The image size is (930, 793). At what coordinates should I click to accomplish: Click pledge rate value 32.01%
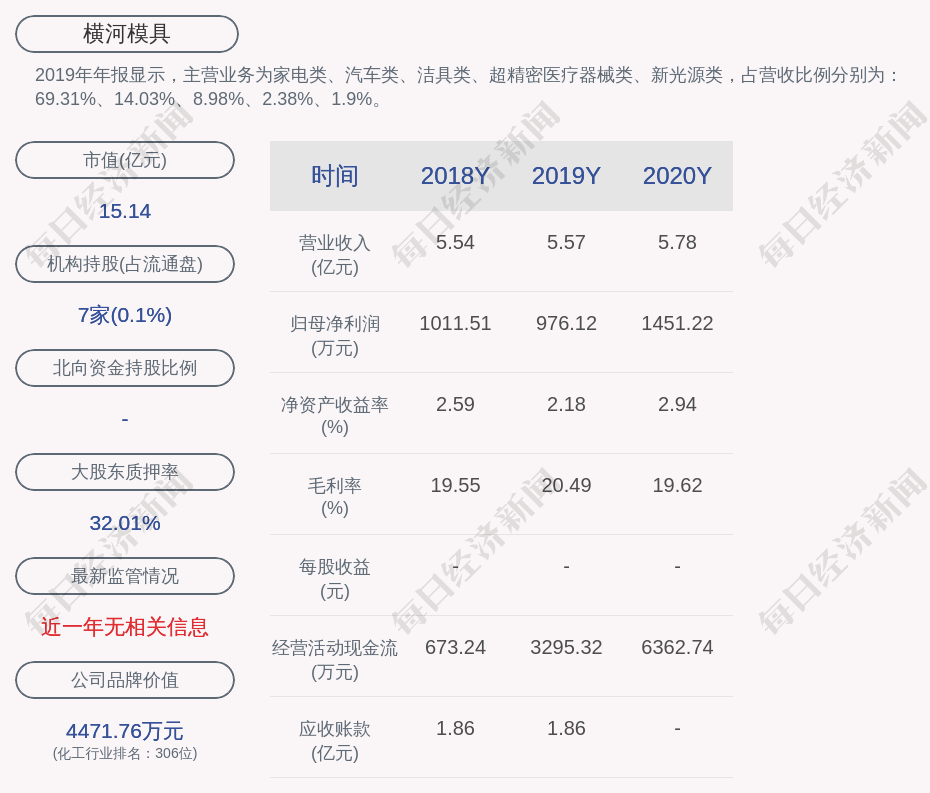pos(125,523)
